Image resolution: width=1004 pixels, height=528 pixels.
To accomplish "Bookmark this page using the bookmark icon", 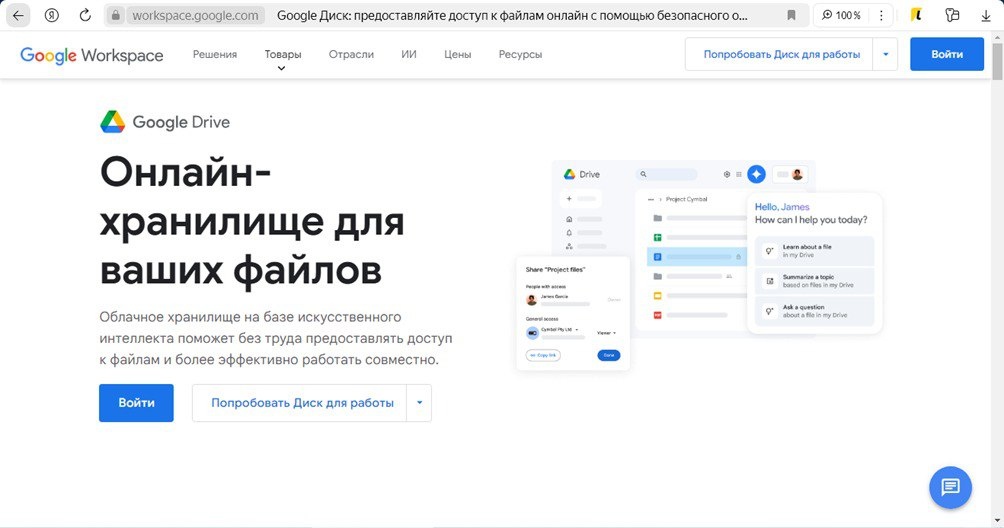I will click(791, 15).
